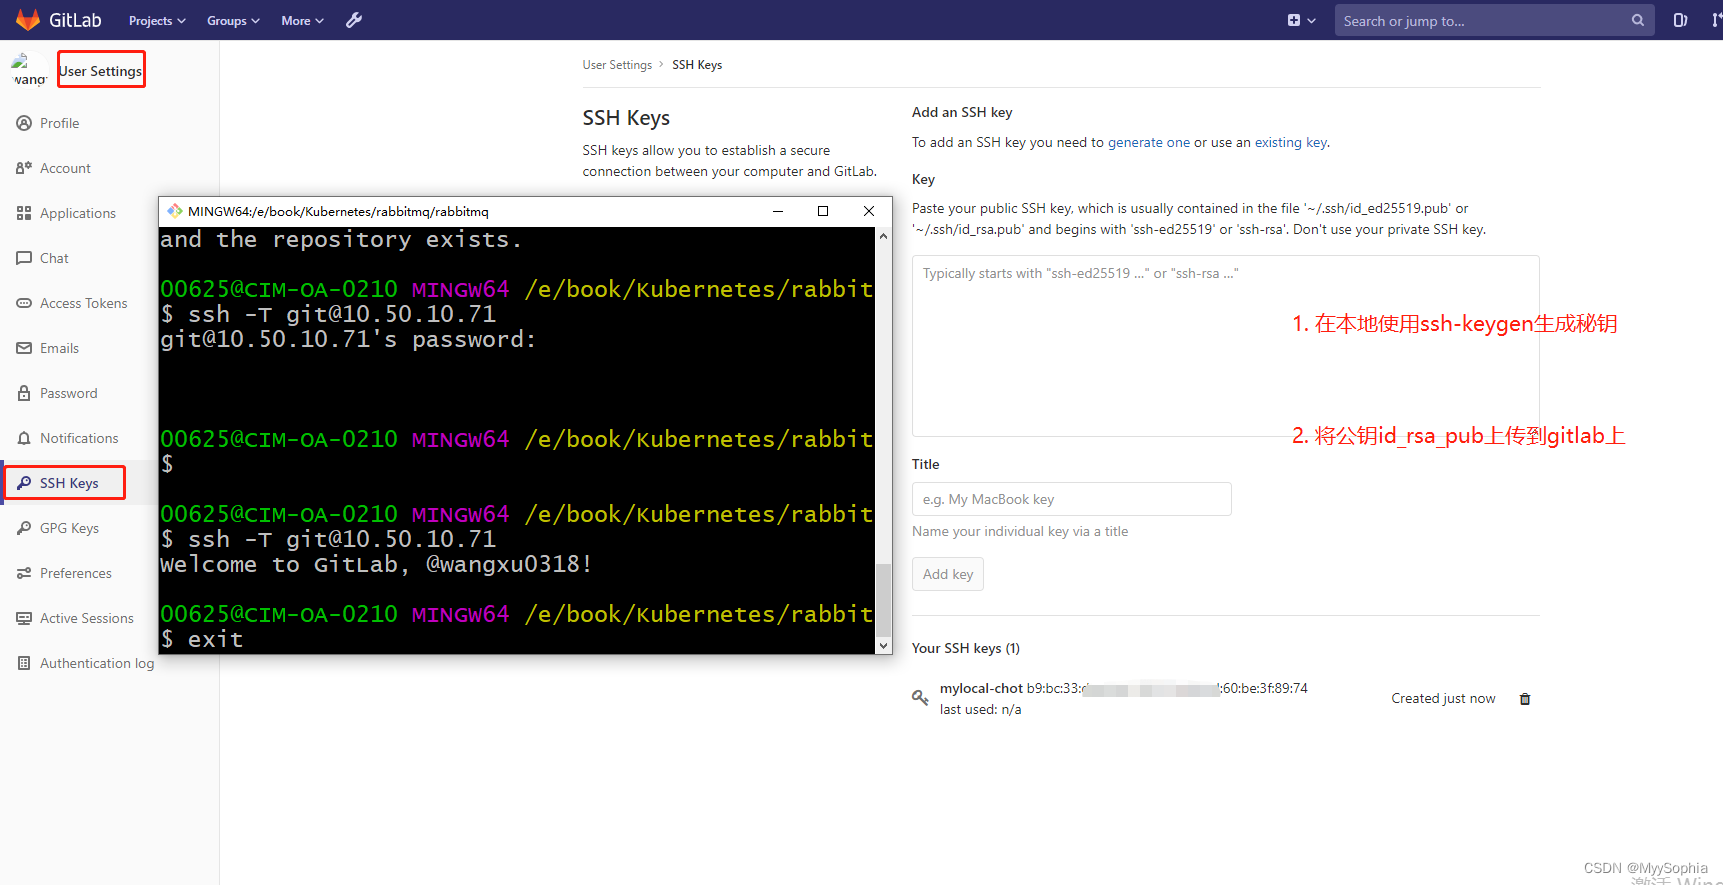The height and width of the screenshot is (885, 1723).
Task: Click the search magnifier icon
Action: 1638,20
